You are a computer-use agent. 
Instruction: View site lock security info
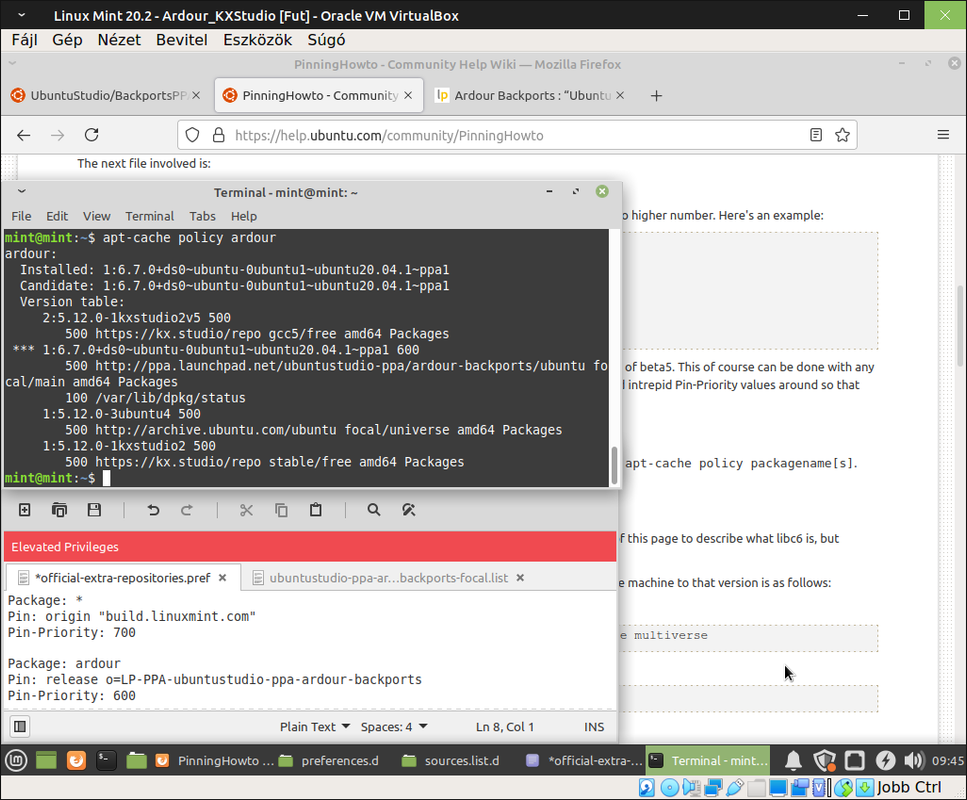click(218, 135)
